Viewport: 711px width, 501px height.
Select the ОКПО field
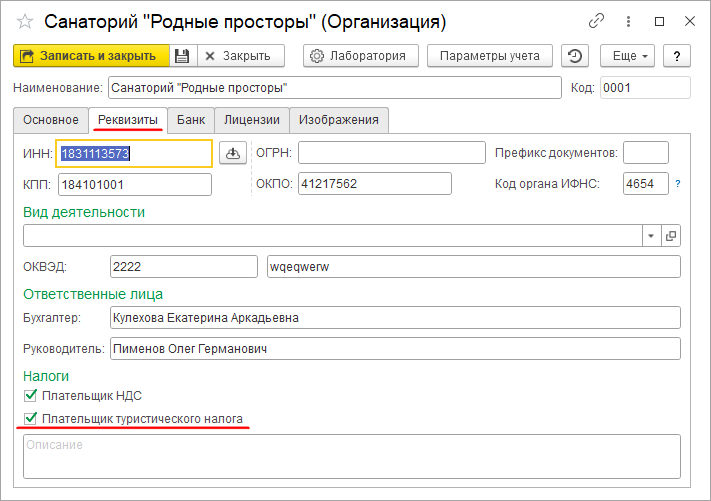[375, 184]
